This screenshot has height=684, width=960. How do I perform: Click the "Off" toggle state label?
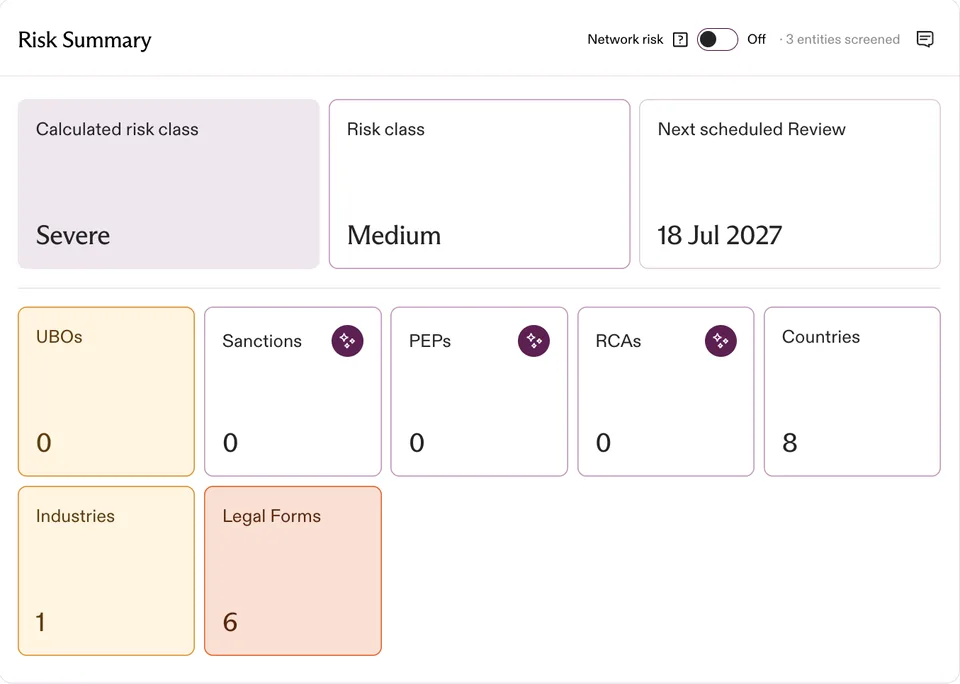(x=756, y=40)
